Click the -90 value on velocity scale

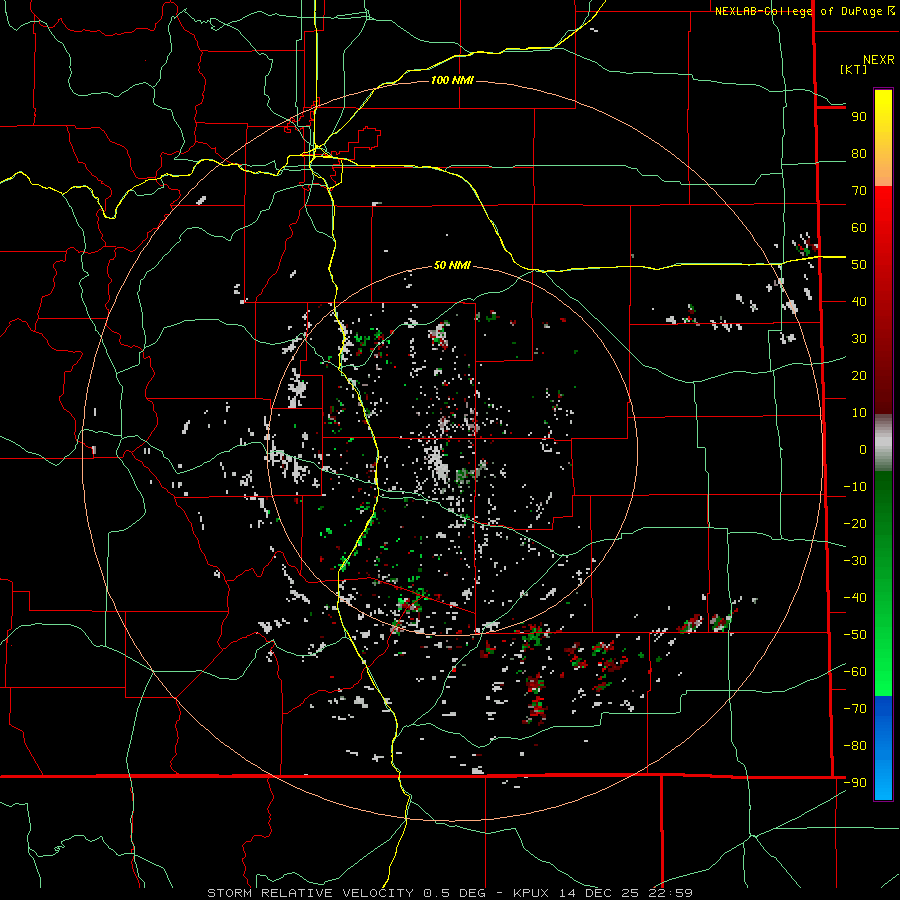pos(855,783)
